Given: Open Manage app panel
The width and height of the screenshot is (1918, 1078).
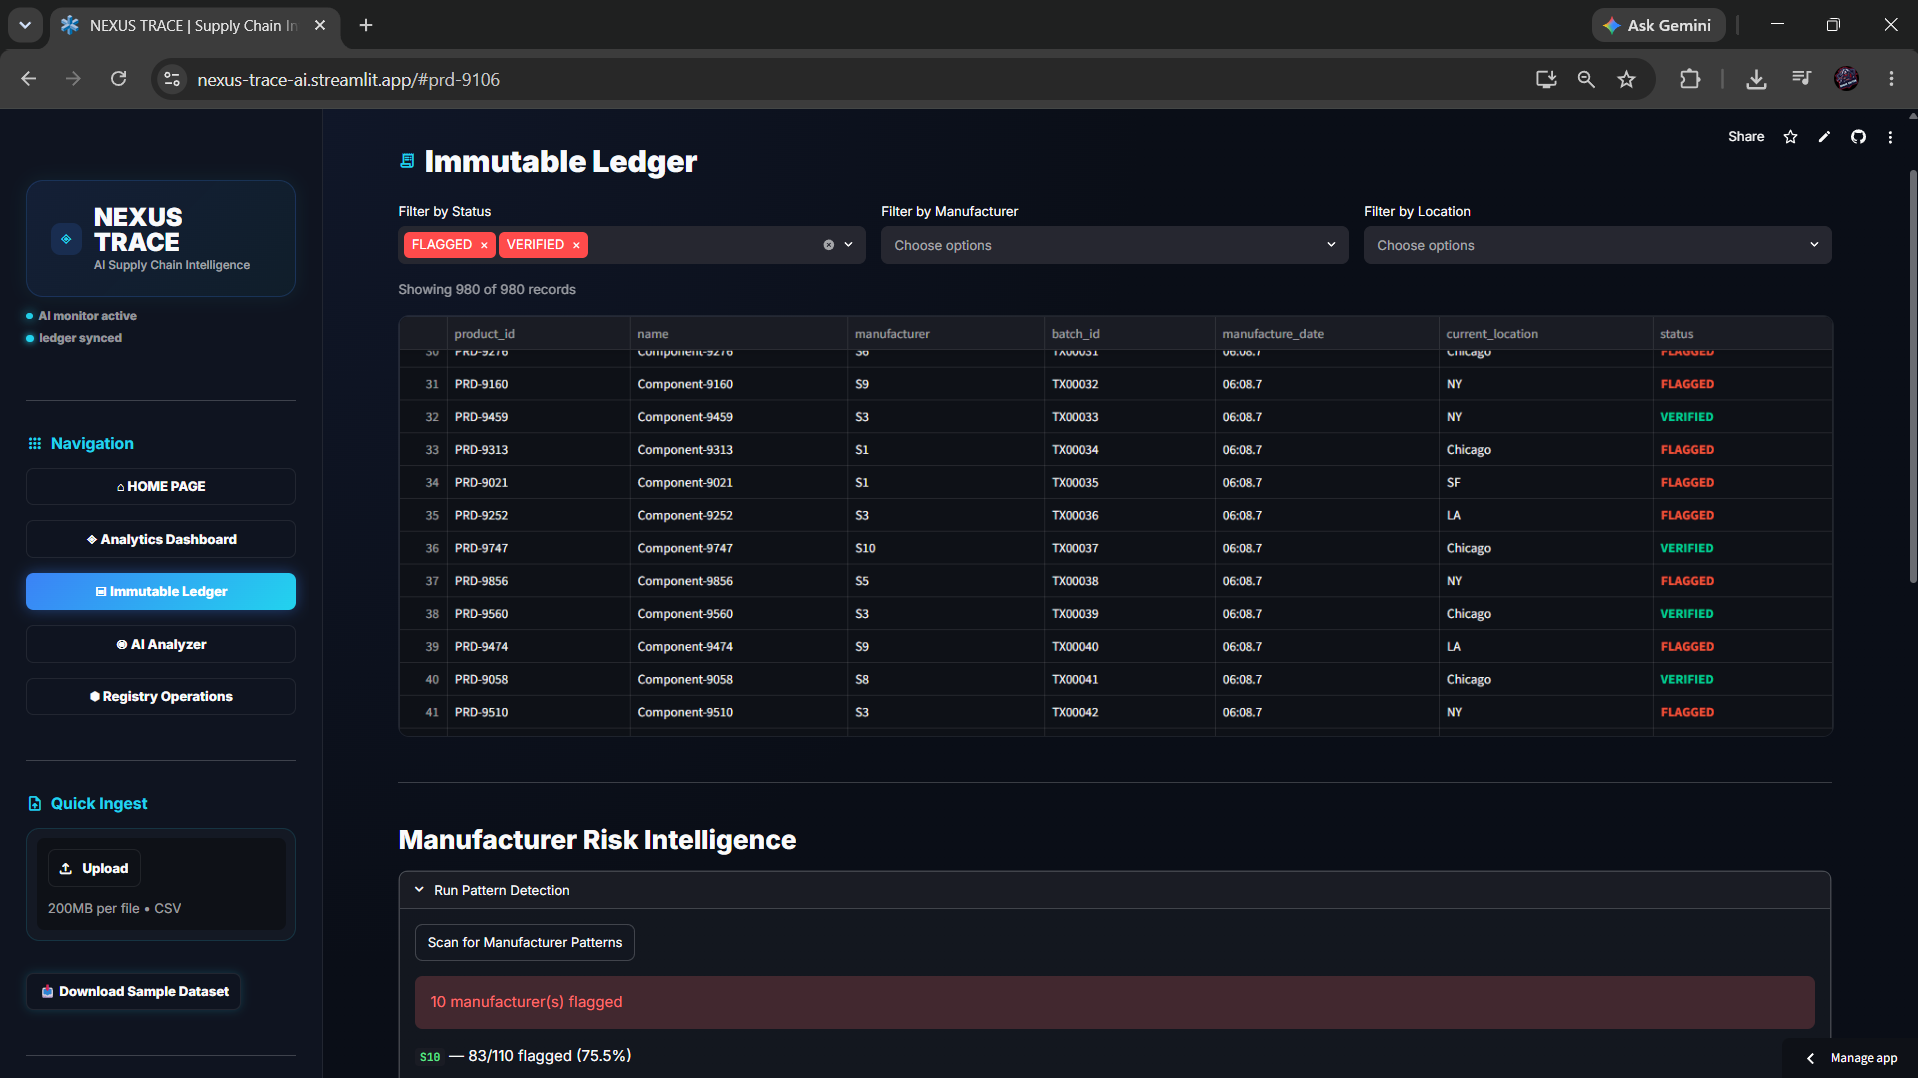Looking at the screenshot, I should pos(1851,1058).
